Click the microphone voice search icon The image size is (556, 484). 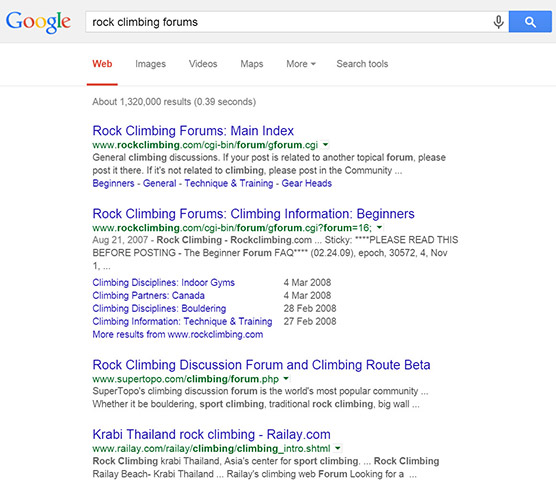click(498, 22)
